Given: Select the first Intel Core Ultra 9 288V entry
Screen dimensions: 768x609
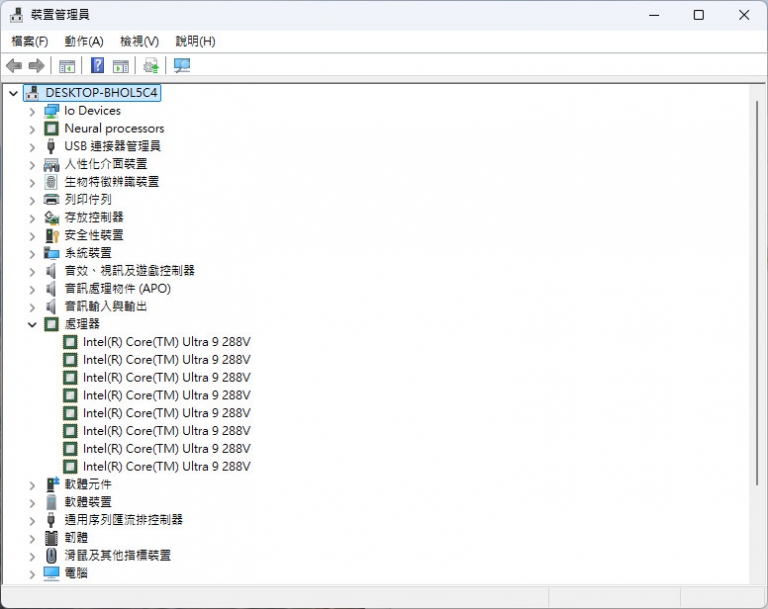Looking at the screenshot, I should (x=167, y=342).
